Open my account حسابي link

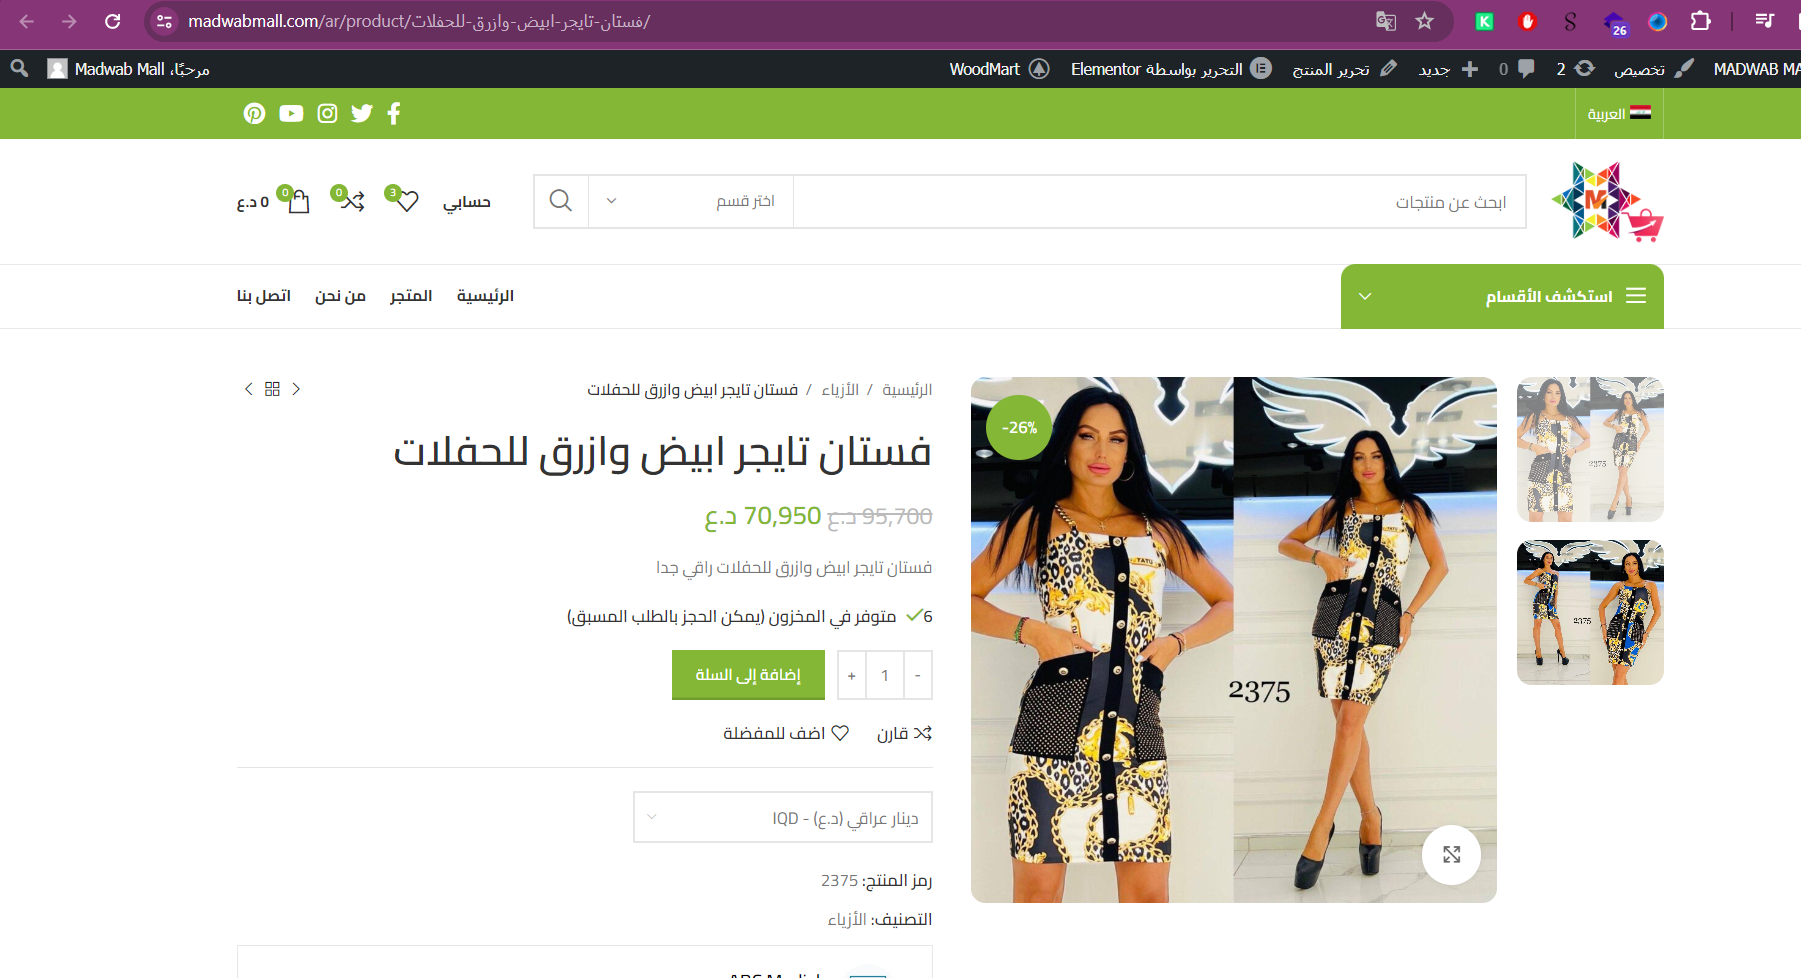tap(467, 202)
